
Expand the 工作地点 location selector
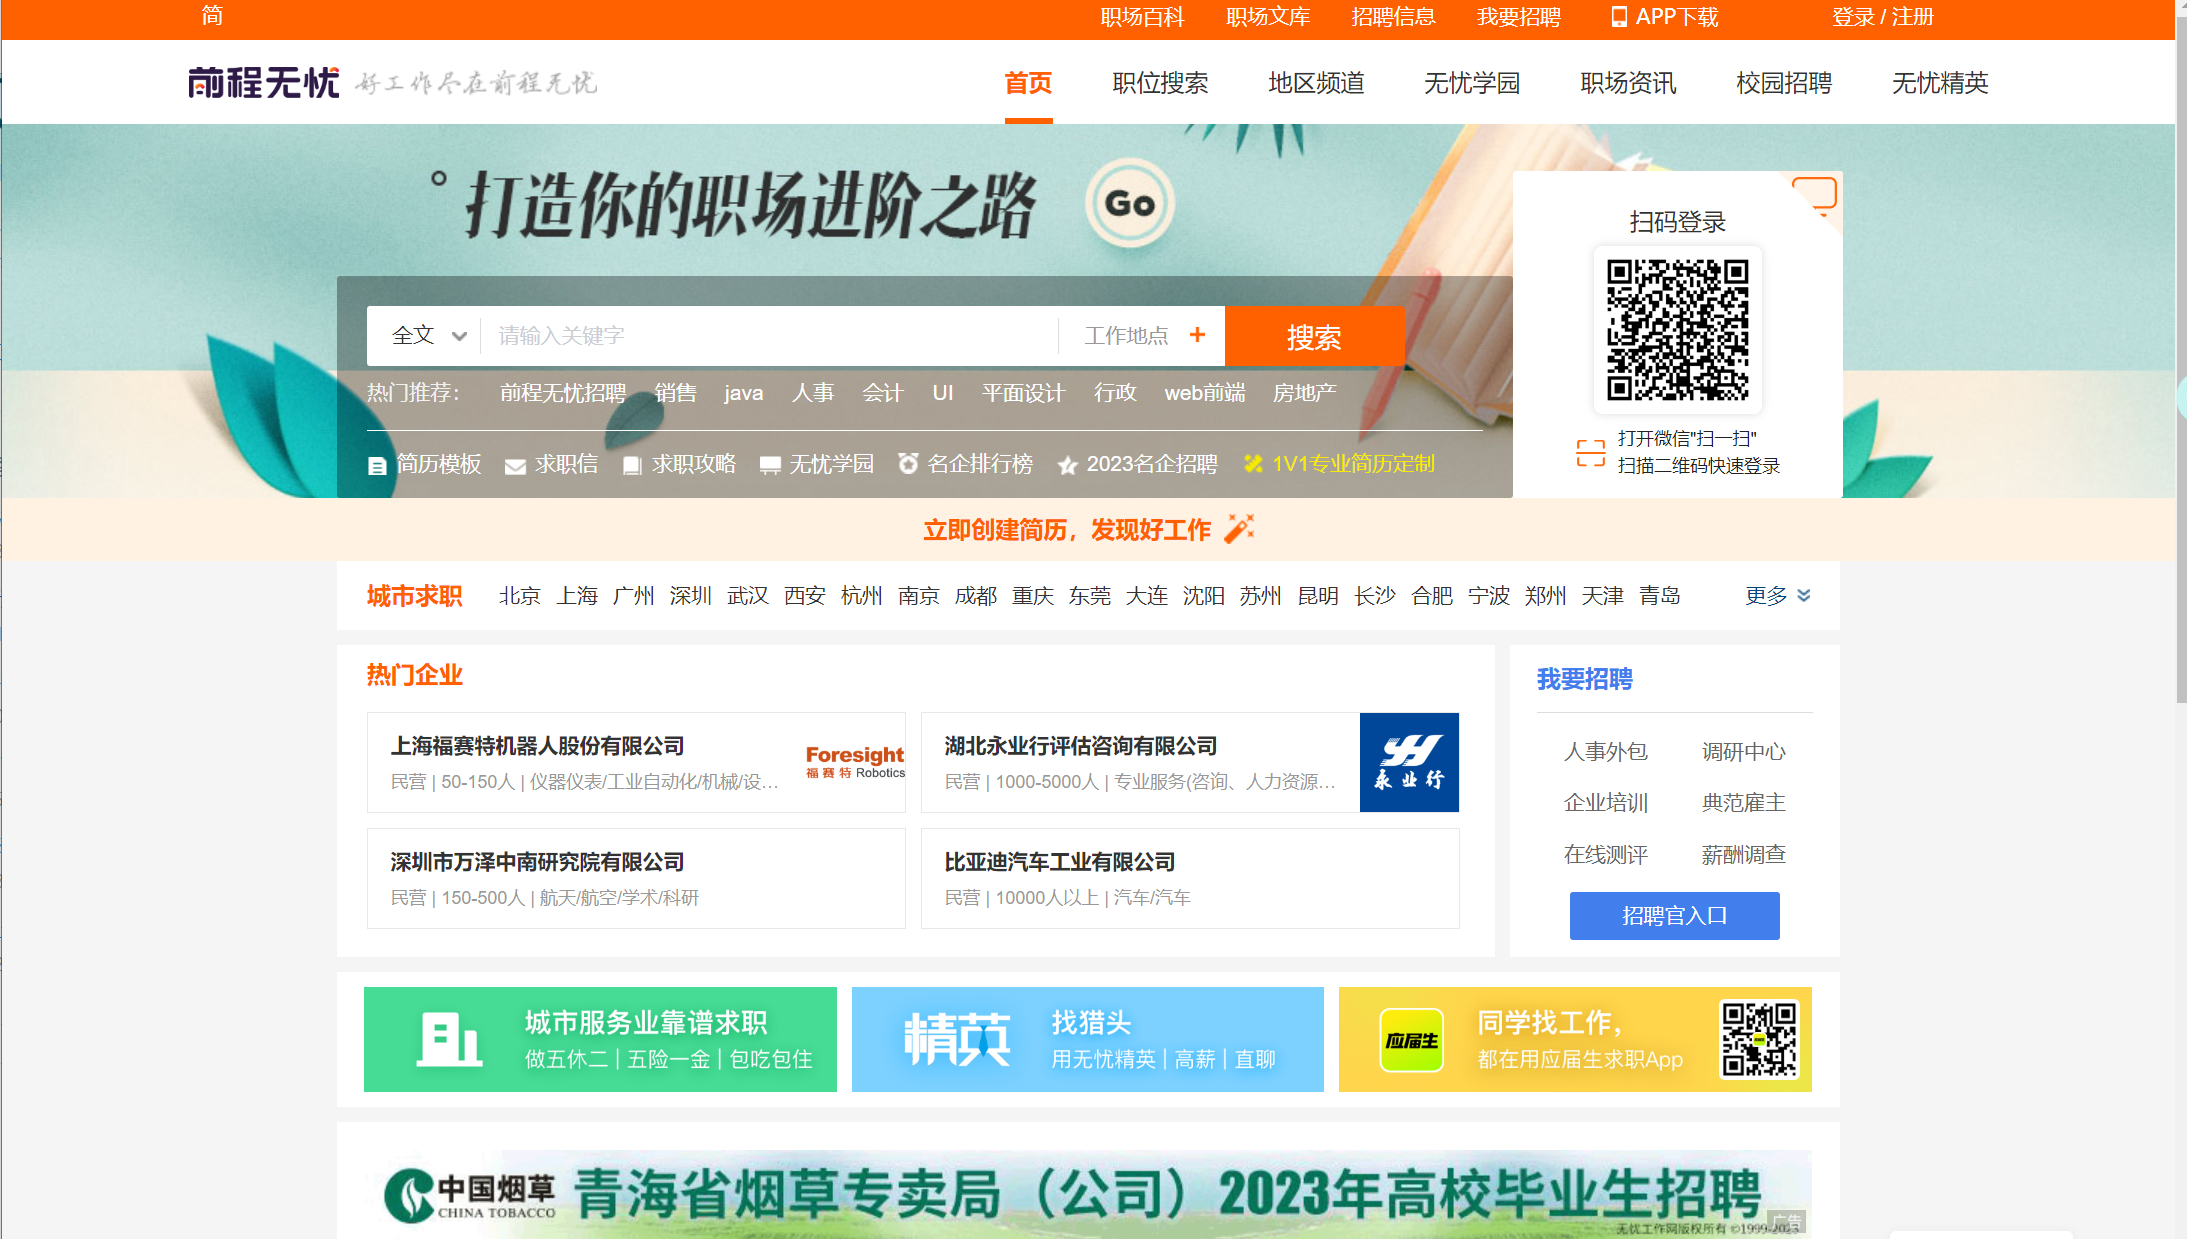[1141, 335]
